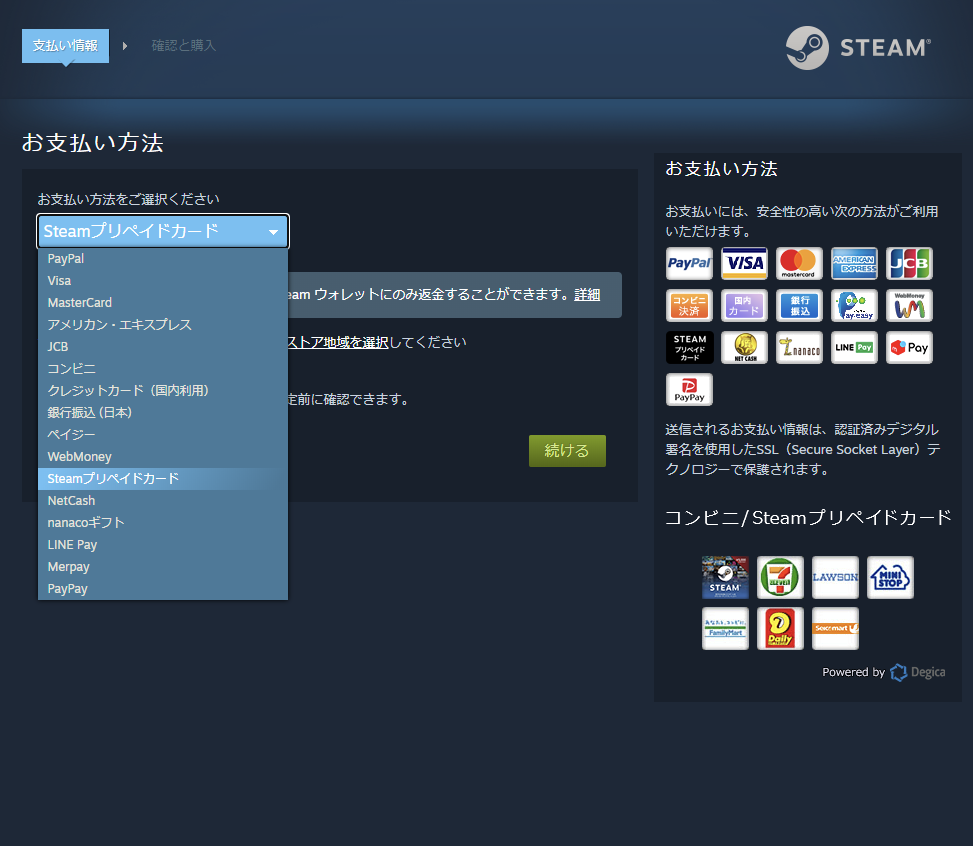Open the 支払い情報 step tab
Viewport: 973px width, 846px height.
pyautogui.click(x=65, y=45)
